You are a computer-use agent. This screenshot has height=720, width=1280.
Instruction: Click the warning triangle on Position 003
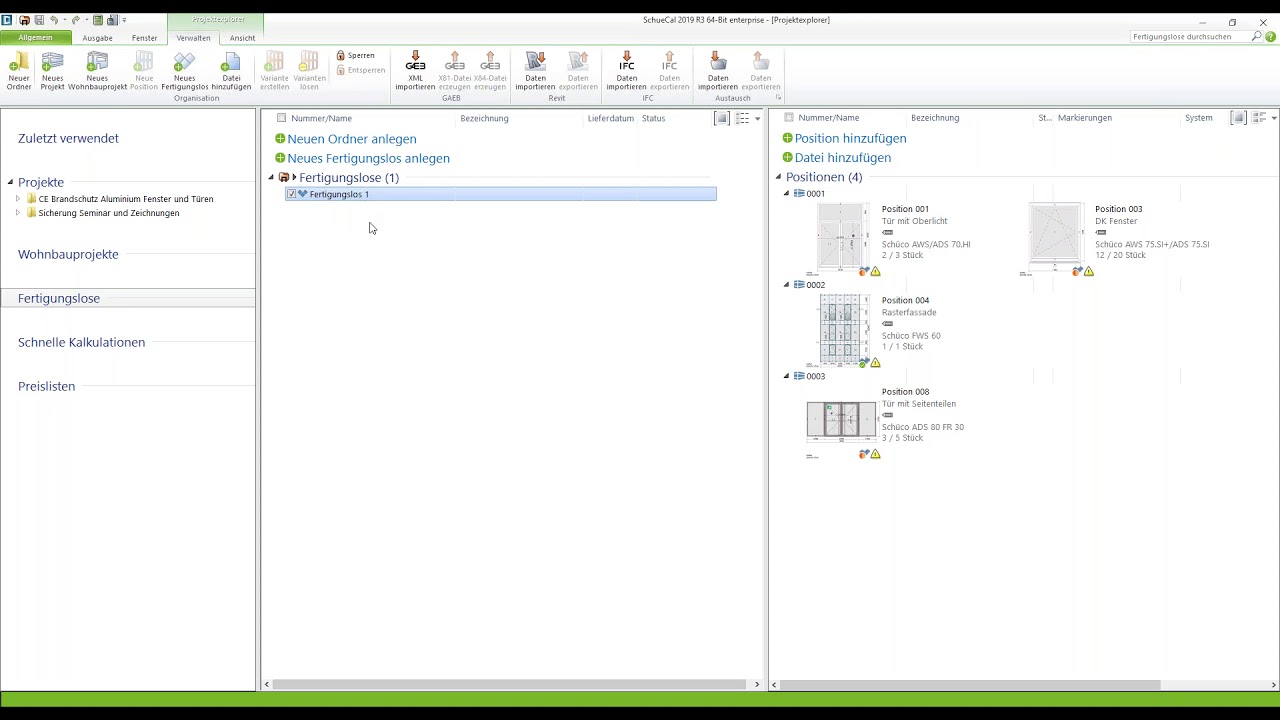(1089, 271)
